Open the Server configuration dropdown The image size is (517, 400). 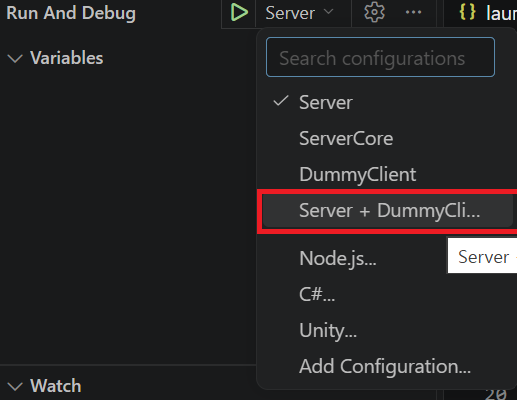pos(300,13)
